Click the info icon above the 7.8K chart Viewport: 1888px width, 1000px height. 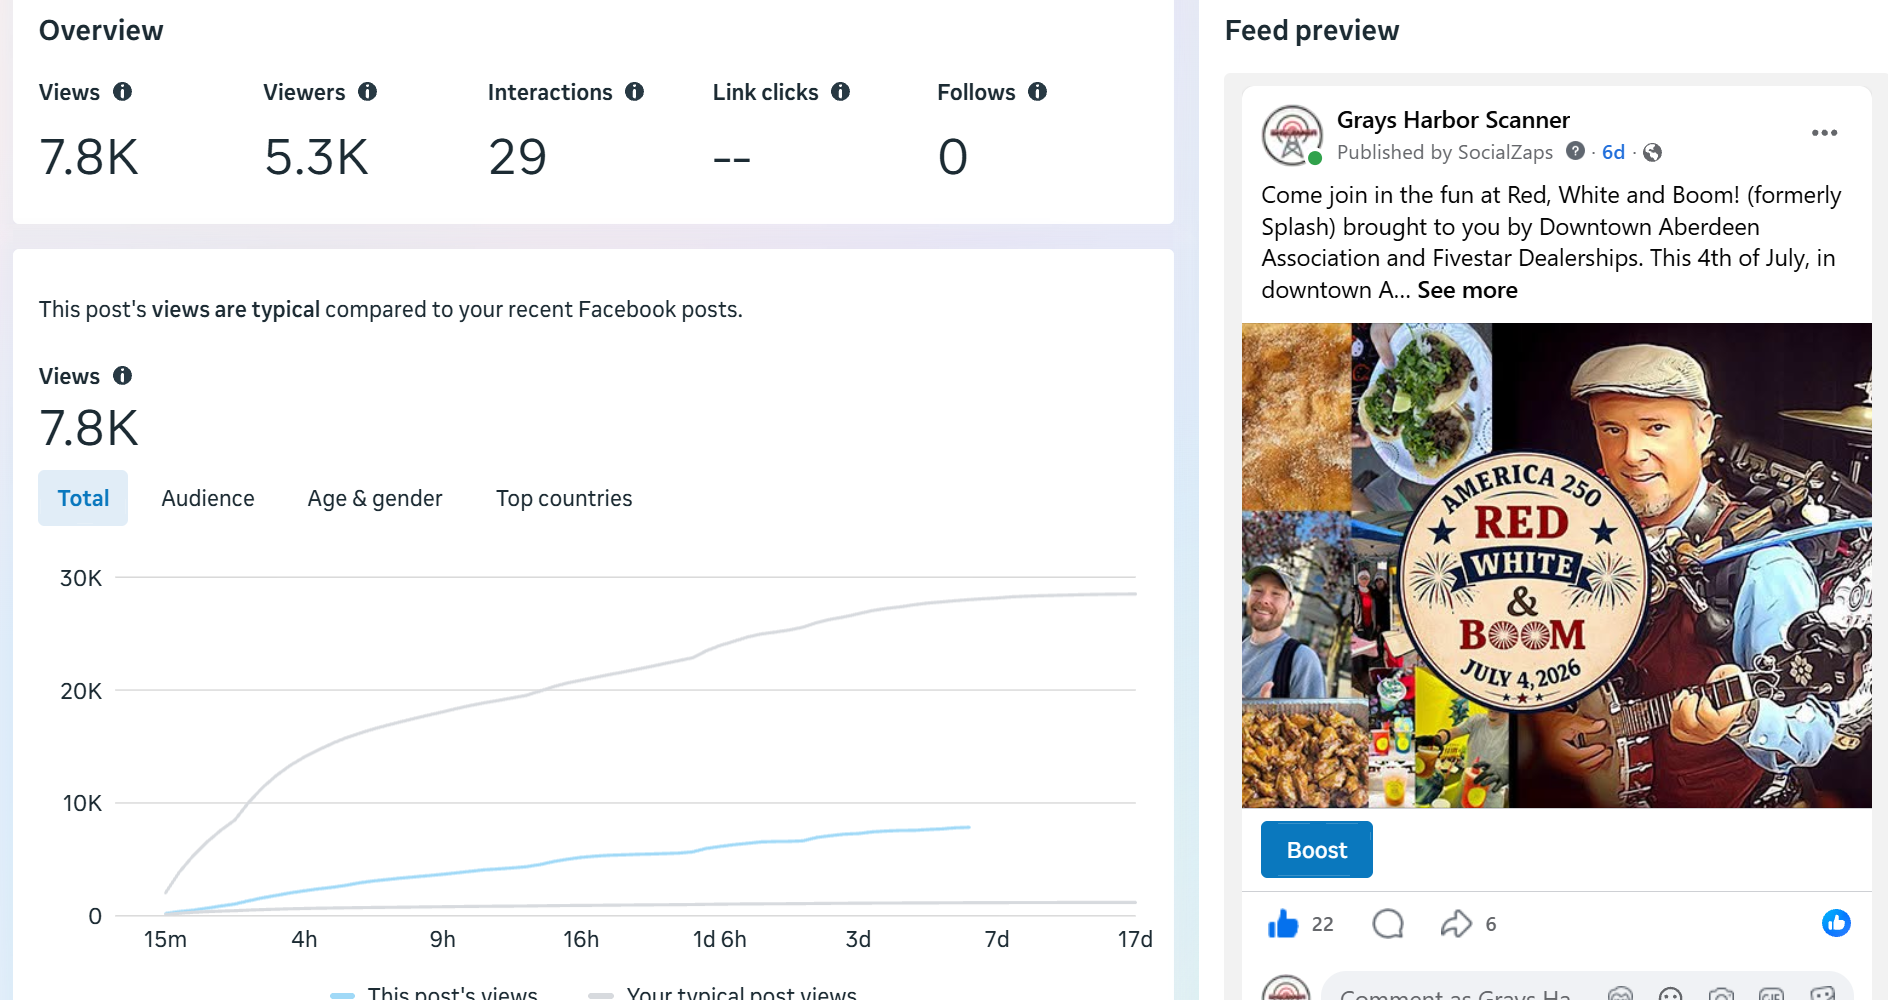[122, 376]
